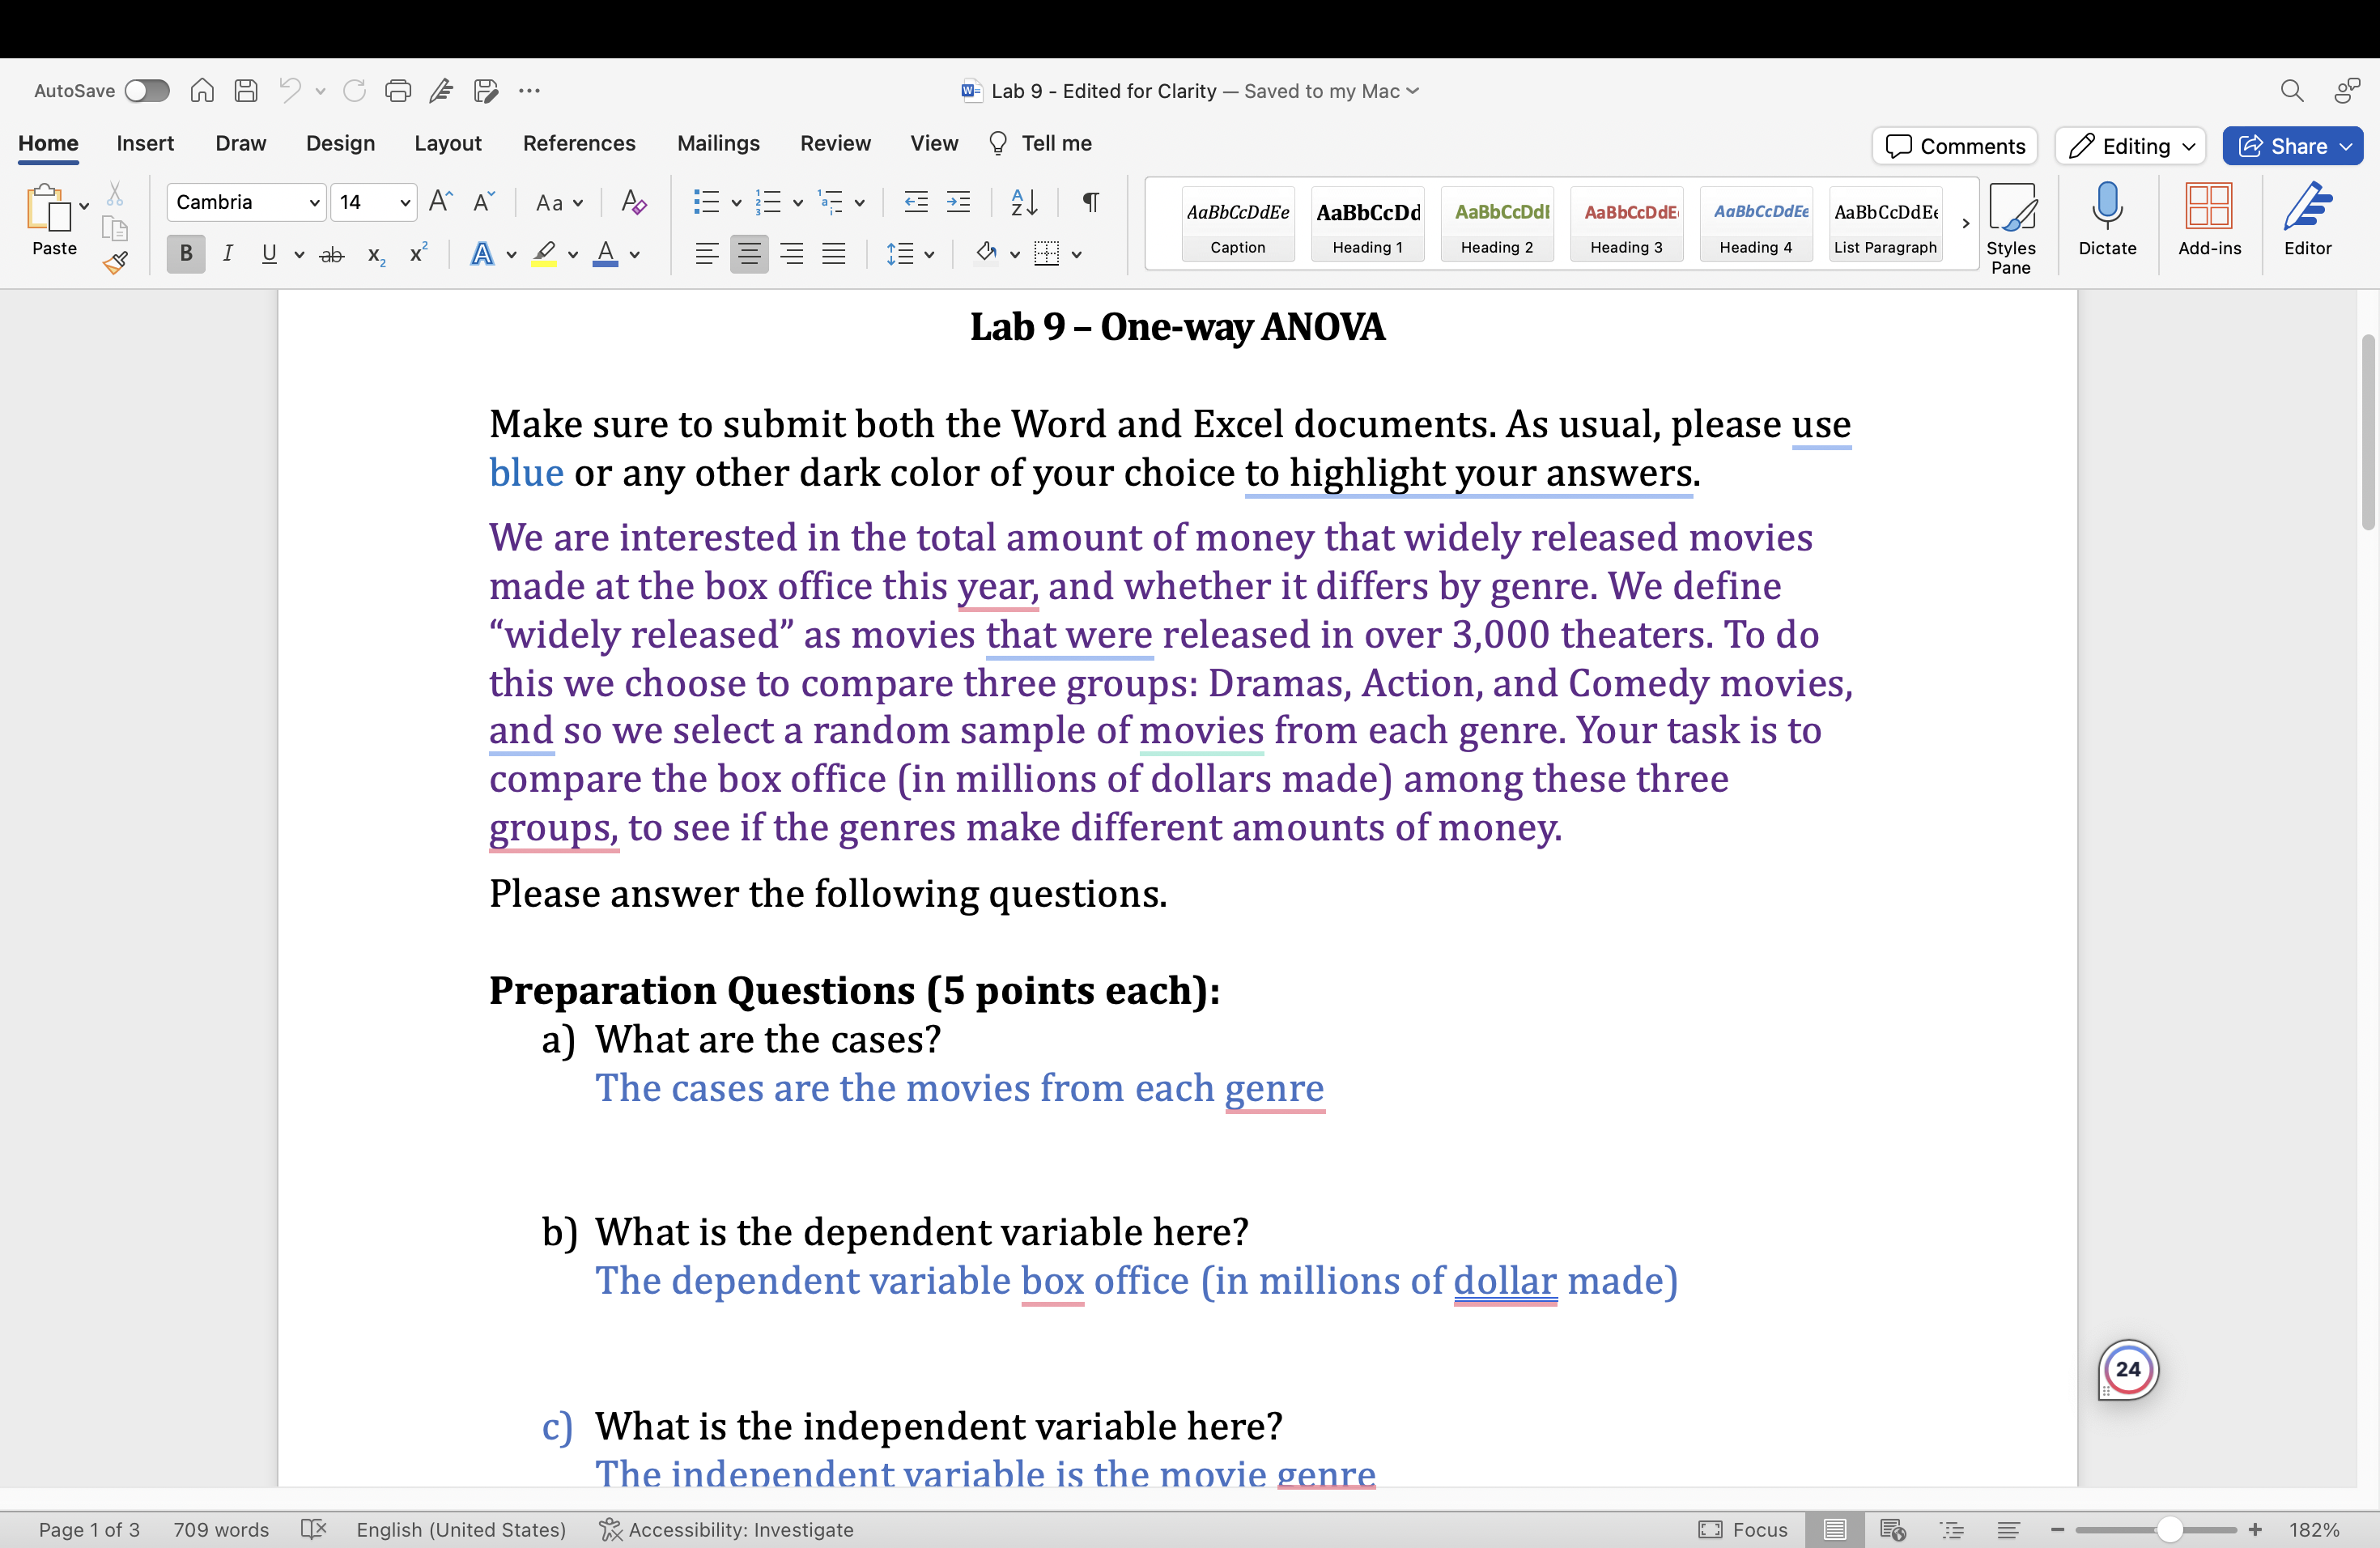Viewport: 2380px width, 1548px height.
Task: Sort the selected text
Action: (x=1023, y=202)
